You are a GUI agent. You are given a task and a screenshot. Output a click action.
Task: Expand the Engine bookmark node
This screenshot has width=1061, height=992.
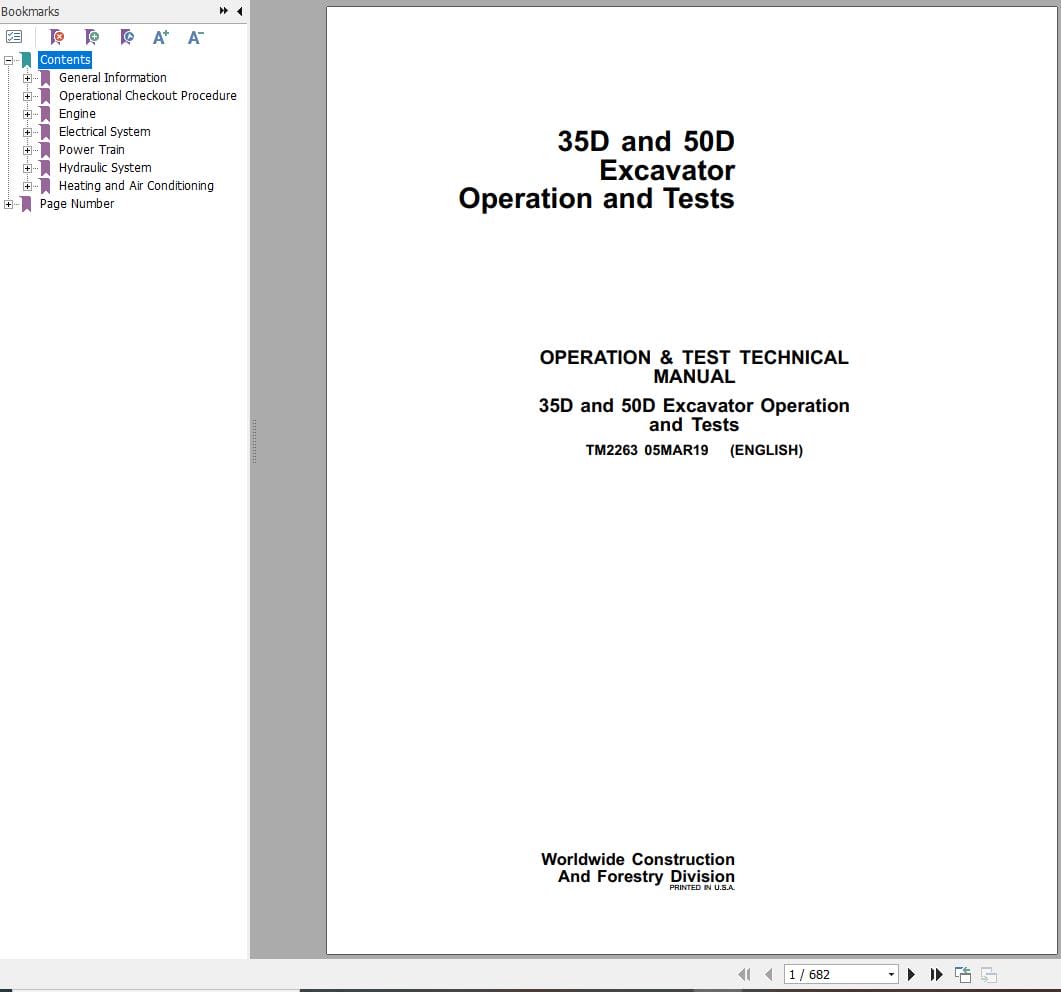tap(27, 114)
